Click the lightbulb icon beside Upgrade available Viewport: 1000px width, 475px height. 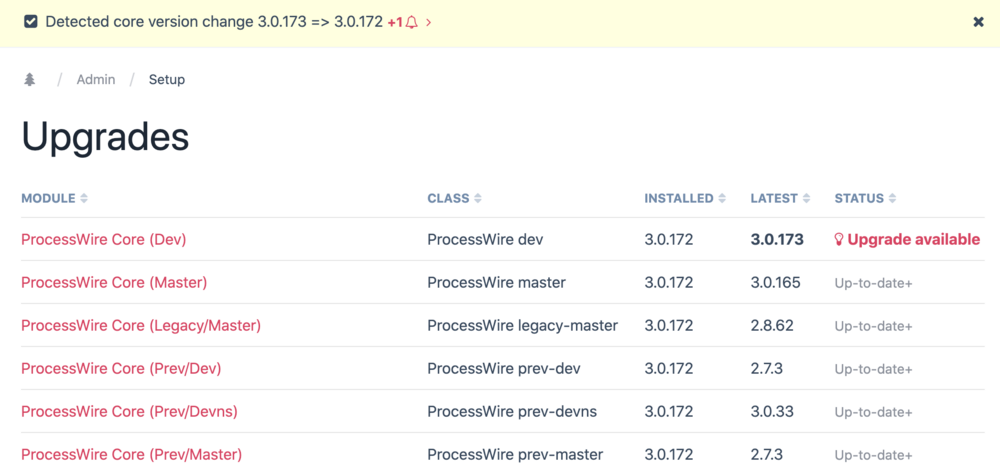pyautogui.click(x=839, y=240)
